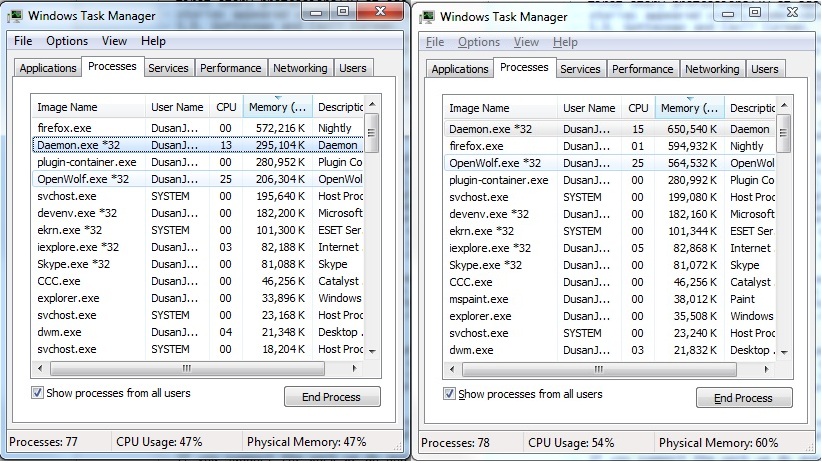
Task: Open the File menu in left window
Action: tap(23, 41)
